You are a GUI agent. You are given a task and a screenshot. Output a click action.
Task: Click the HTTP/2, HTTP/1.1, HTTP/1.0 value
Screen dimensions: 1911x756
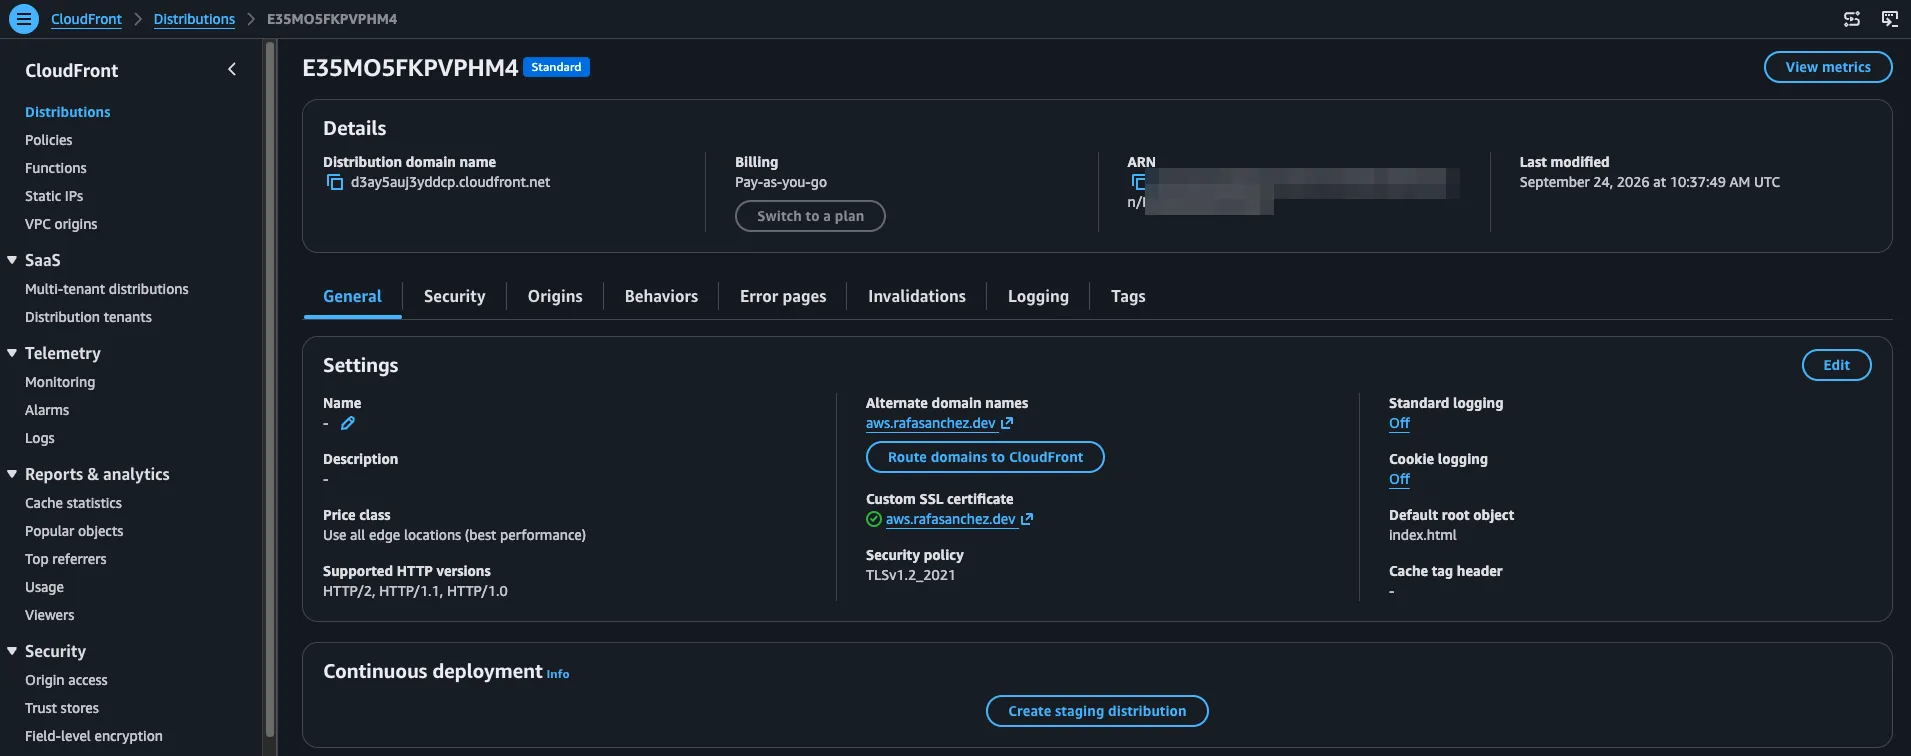pyautogui.click(x=415, y=591)
